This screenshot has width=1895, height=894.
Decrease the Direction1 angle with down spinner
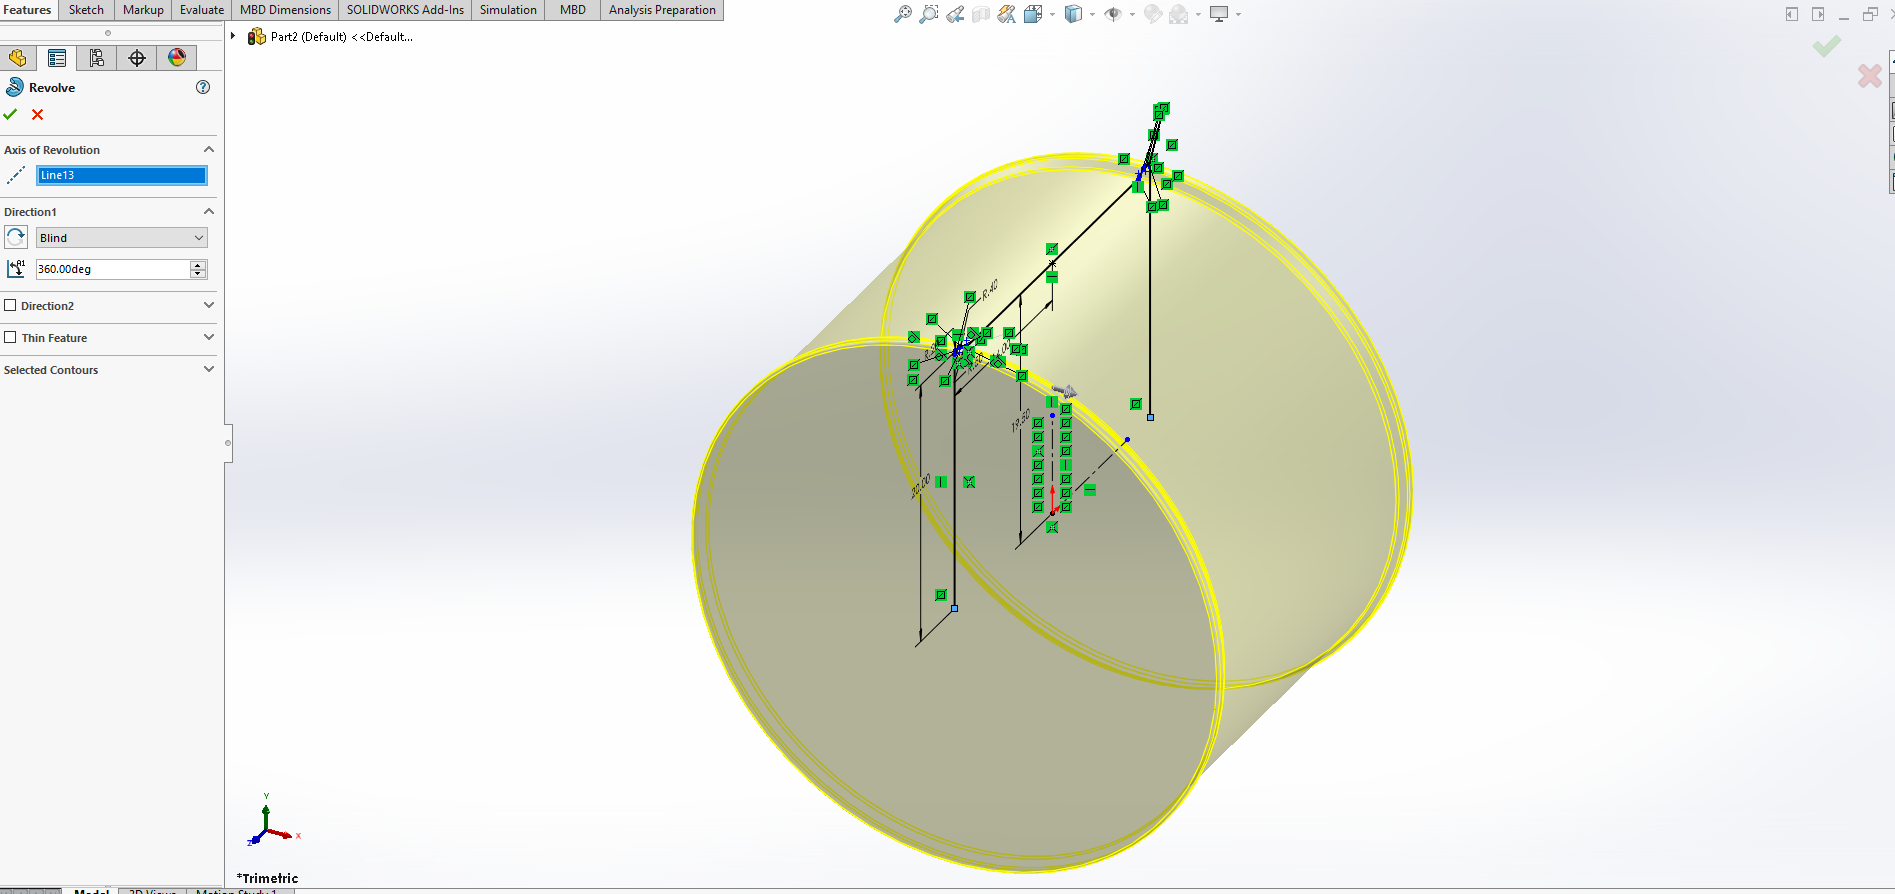point(198,274)
